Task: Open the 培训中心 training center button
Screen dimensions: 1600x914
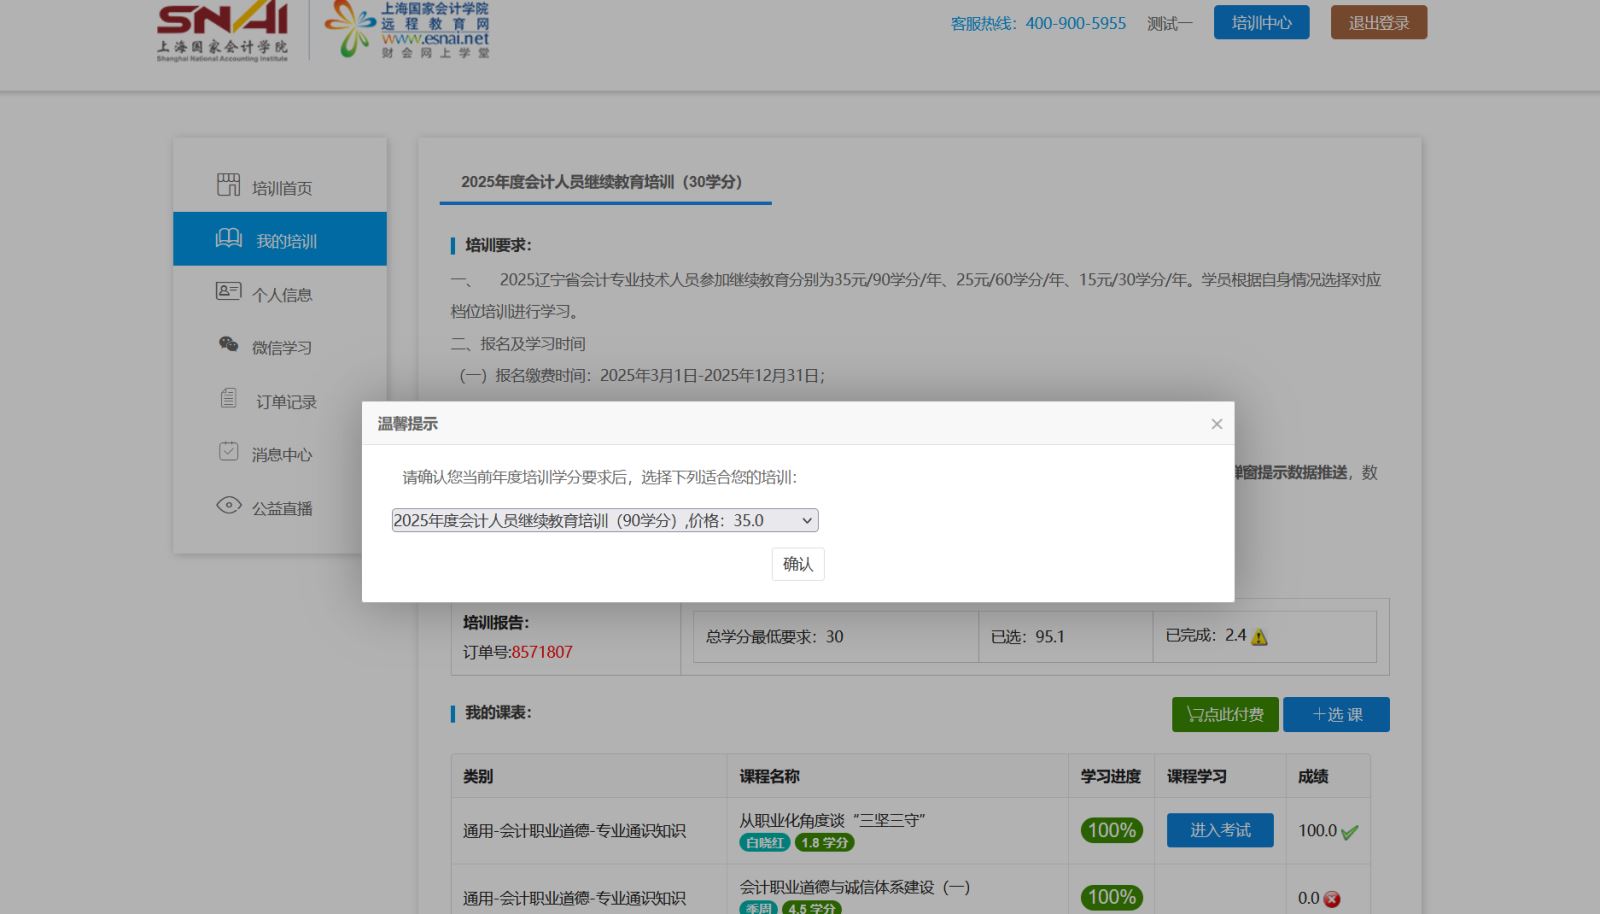Action: pyautogui.click(x=1261, y=23)
